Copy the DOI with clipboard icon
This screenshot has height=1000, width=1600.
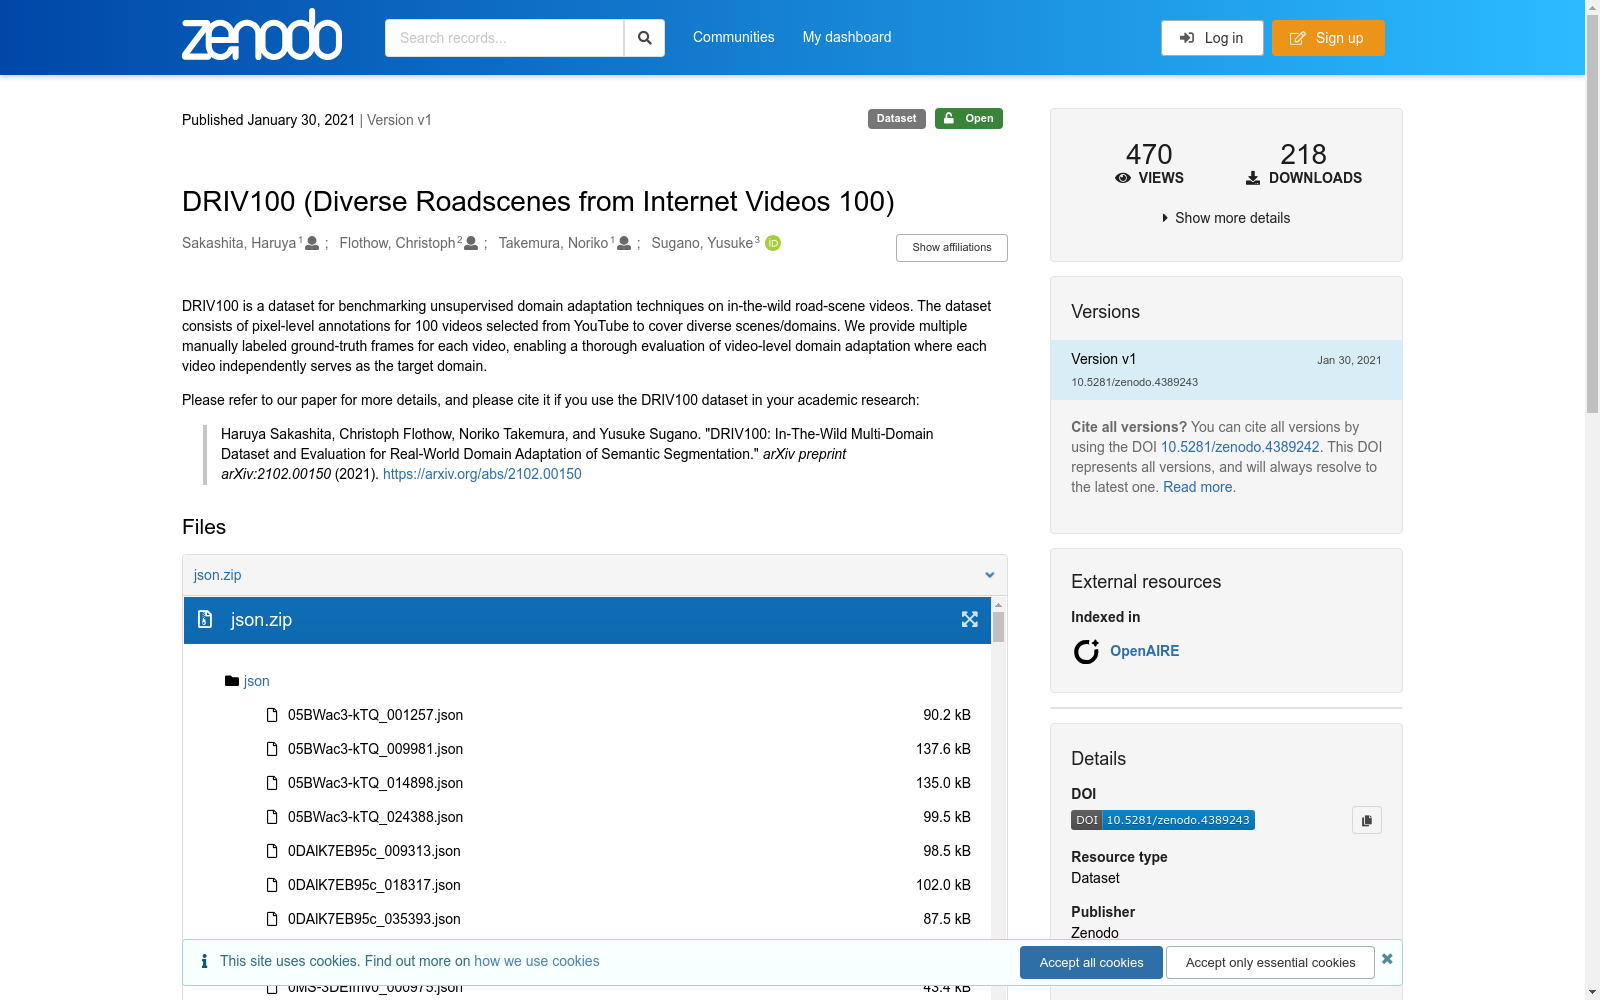1367,820
